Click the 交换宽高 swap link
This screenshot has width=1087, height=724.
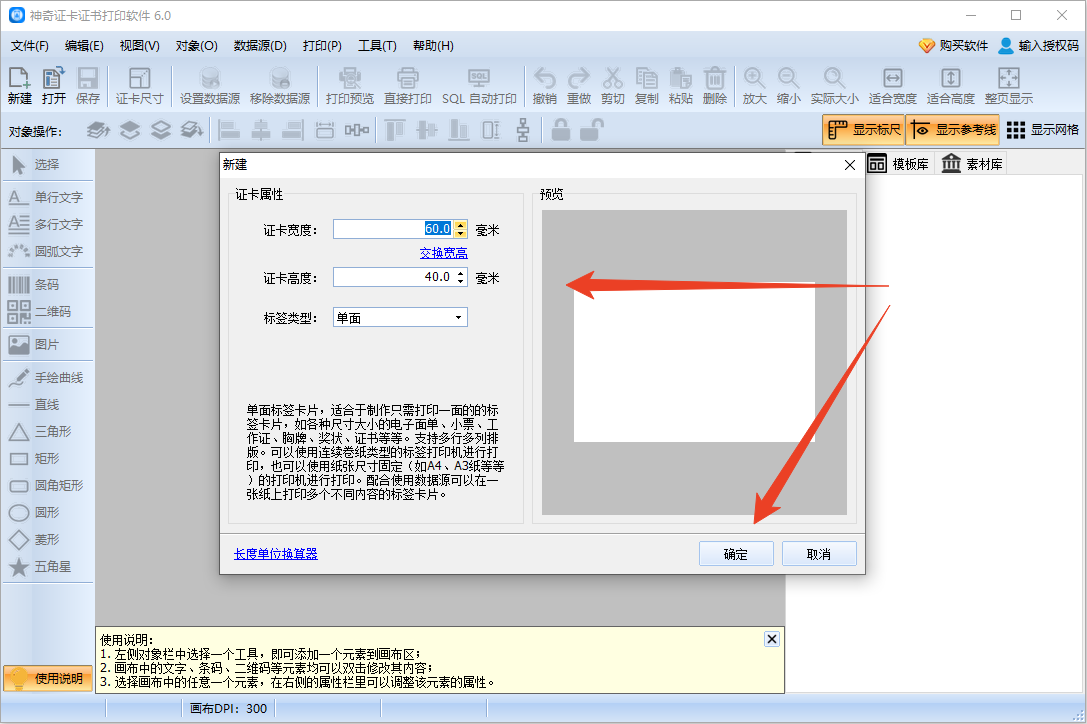pyautogui.click(x=443, y=252)
